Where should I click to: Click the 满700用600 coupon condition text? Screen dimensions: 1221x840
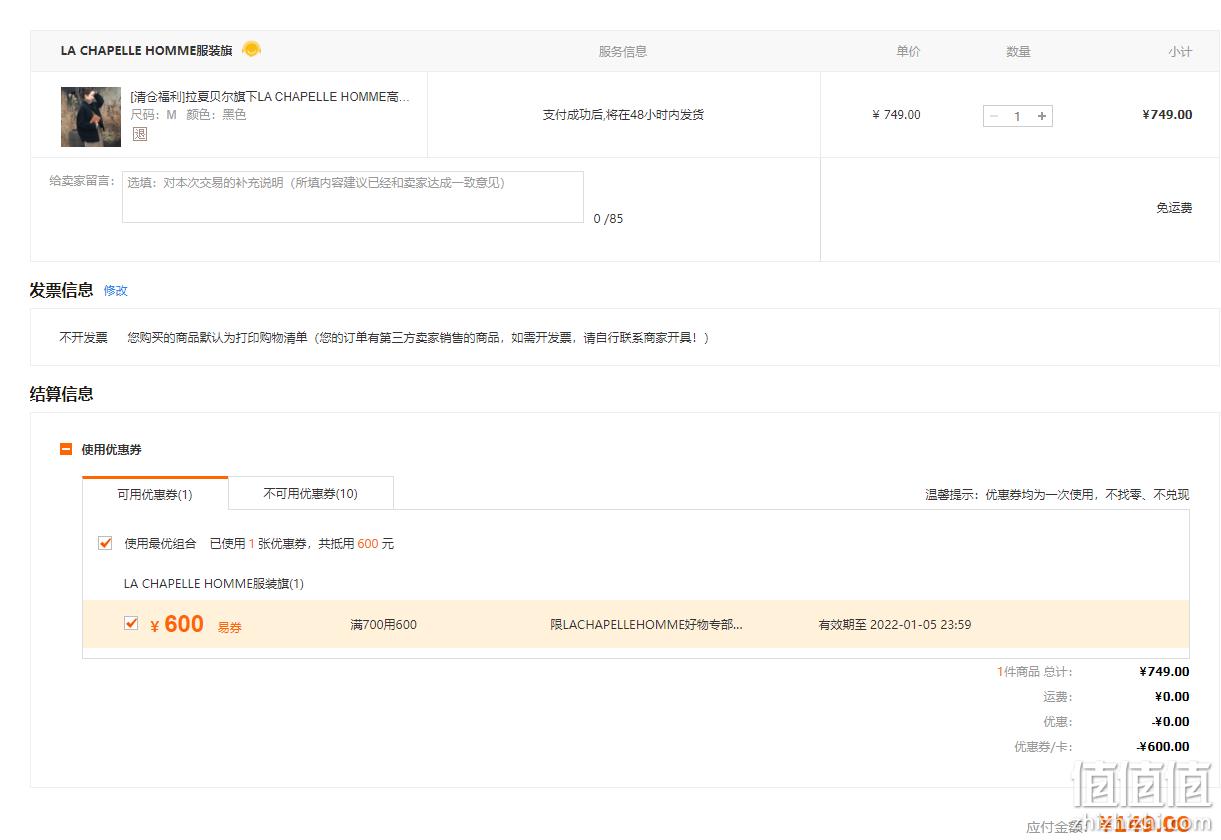[x=384, y=625]
